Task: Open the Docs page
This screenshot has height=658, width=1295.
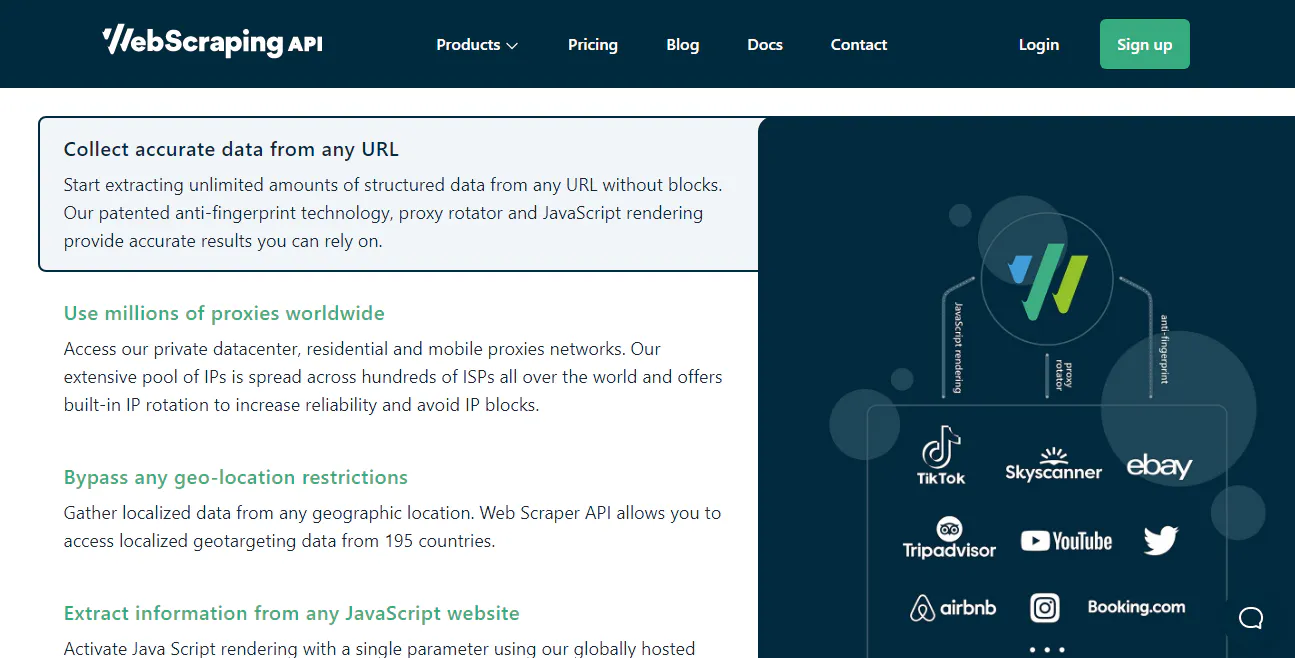Action: 764,44
